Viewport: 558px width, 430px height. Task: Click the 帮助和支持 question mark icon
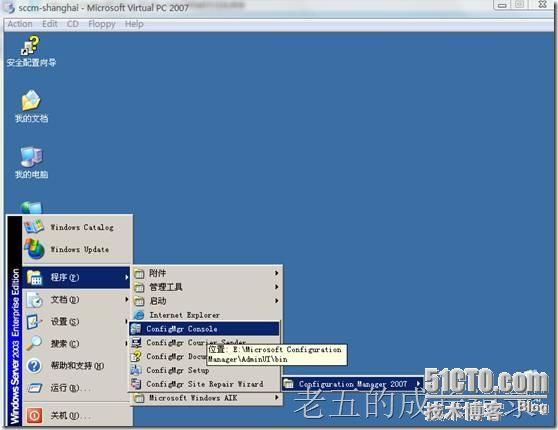tap(35, 366)
